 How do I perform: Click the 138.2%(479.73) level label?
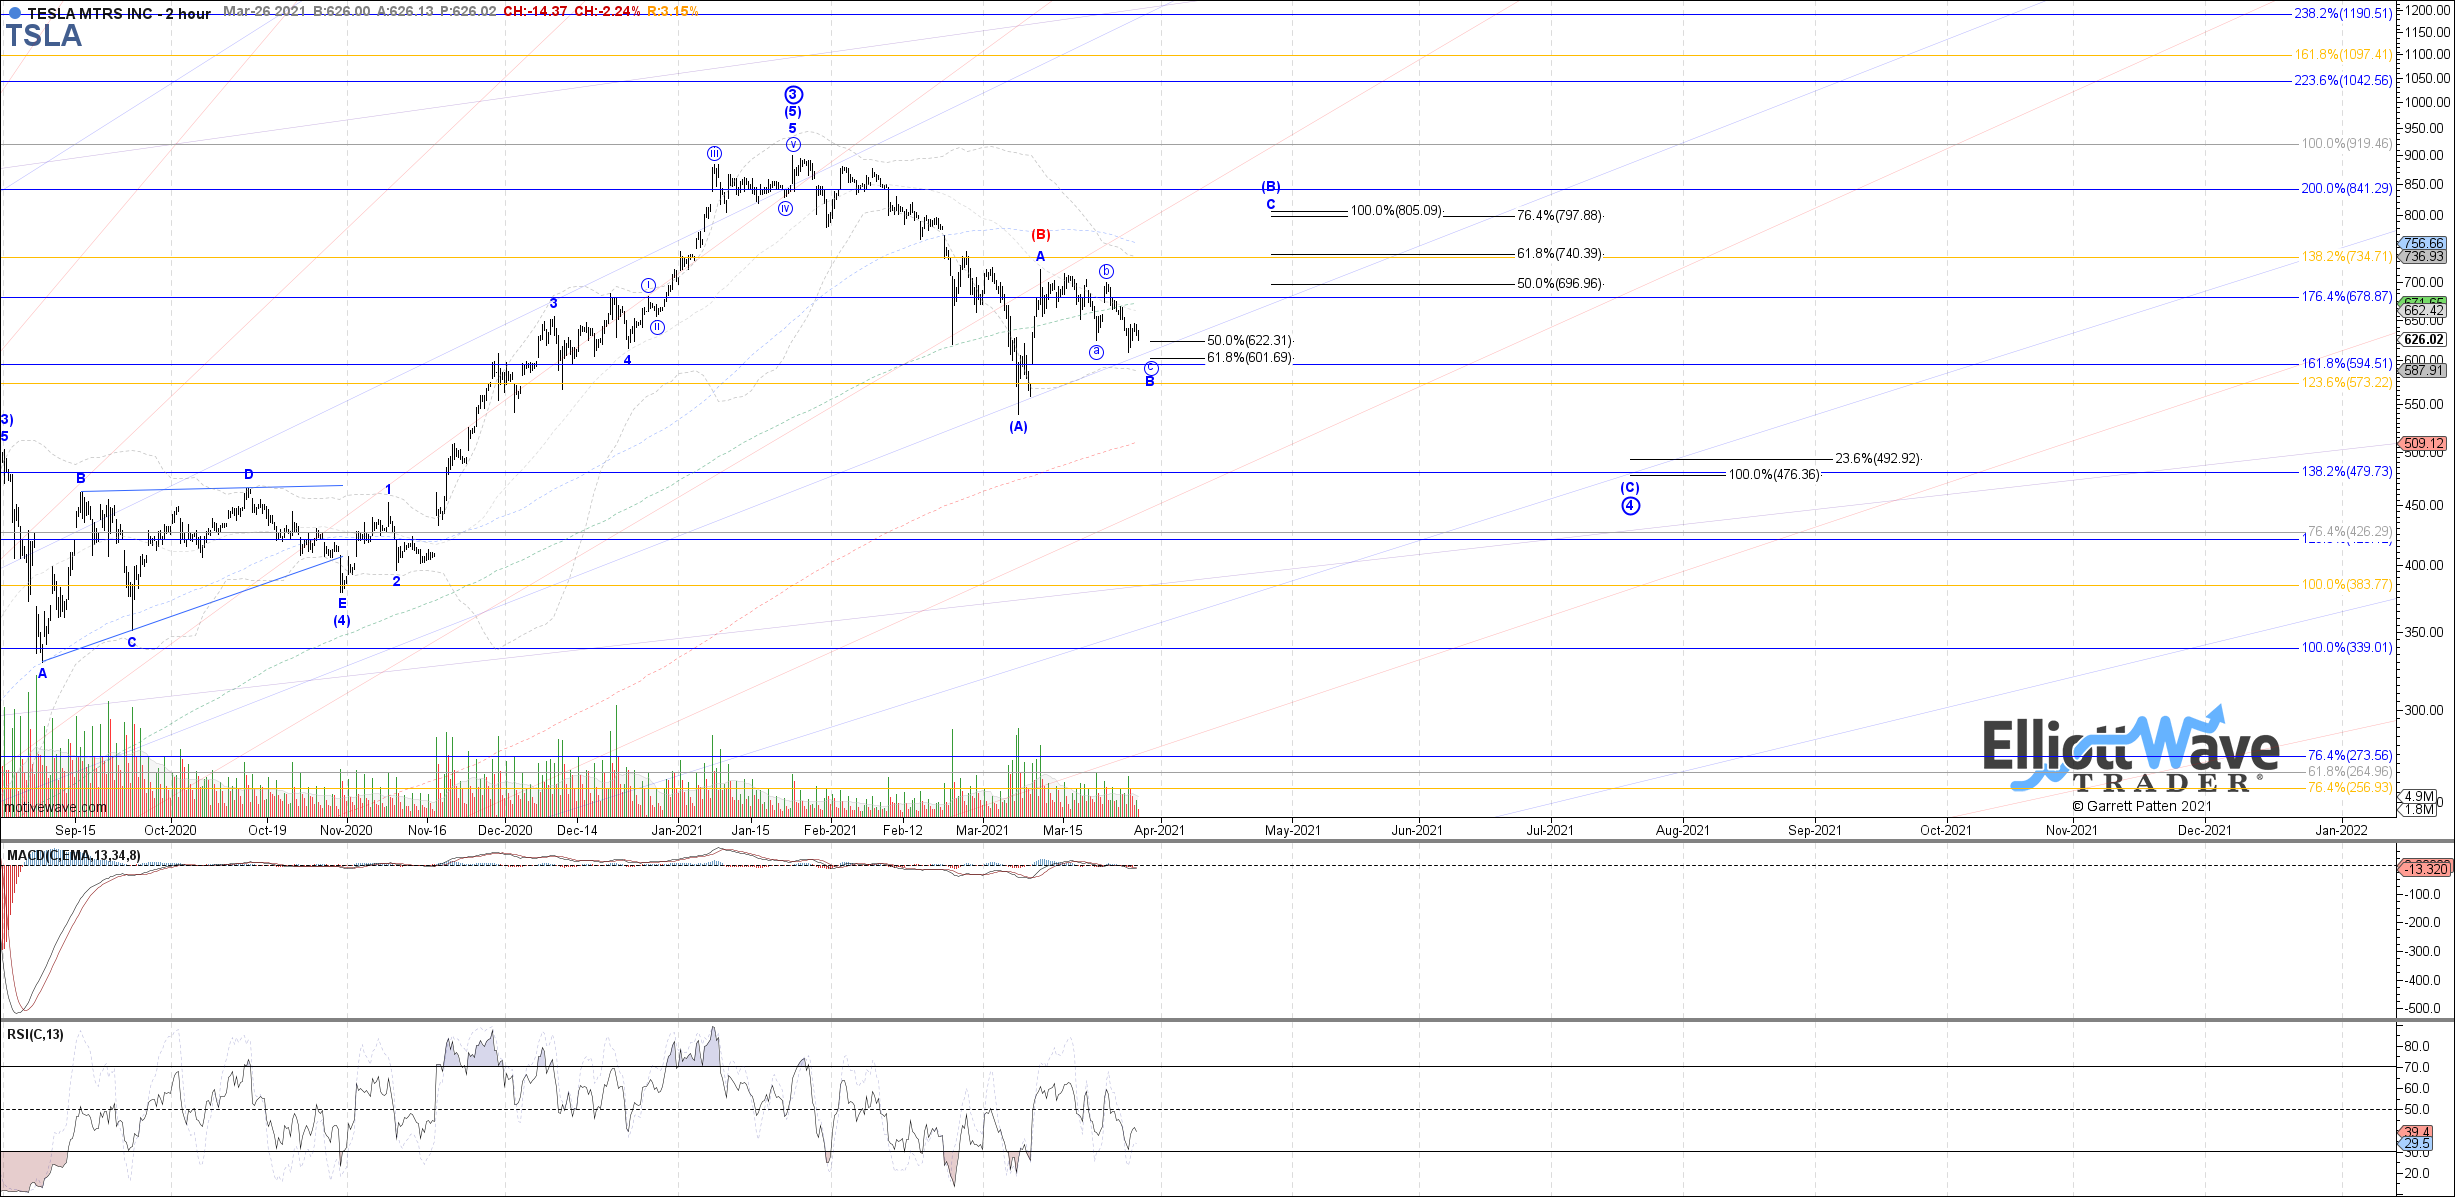pos(2347,472)
